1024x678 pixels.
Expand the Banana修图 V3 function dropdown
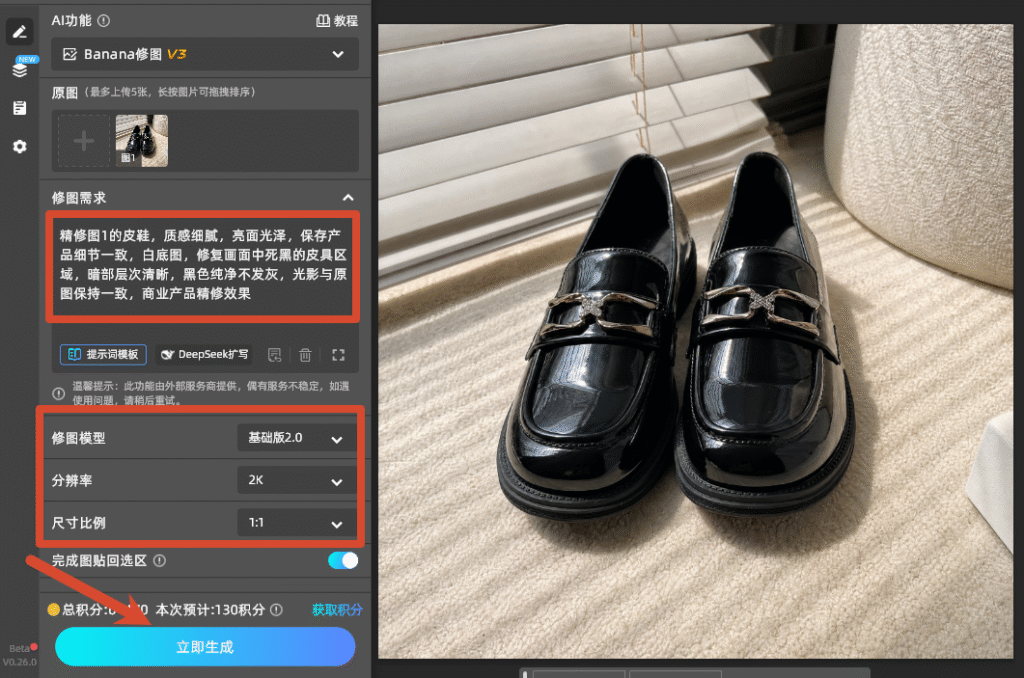click(x=204, y=54)
